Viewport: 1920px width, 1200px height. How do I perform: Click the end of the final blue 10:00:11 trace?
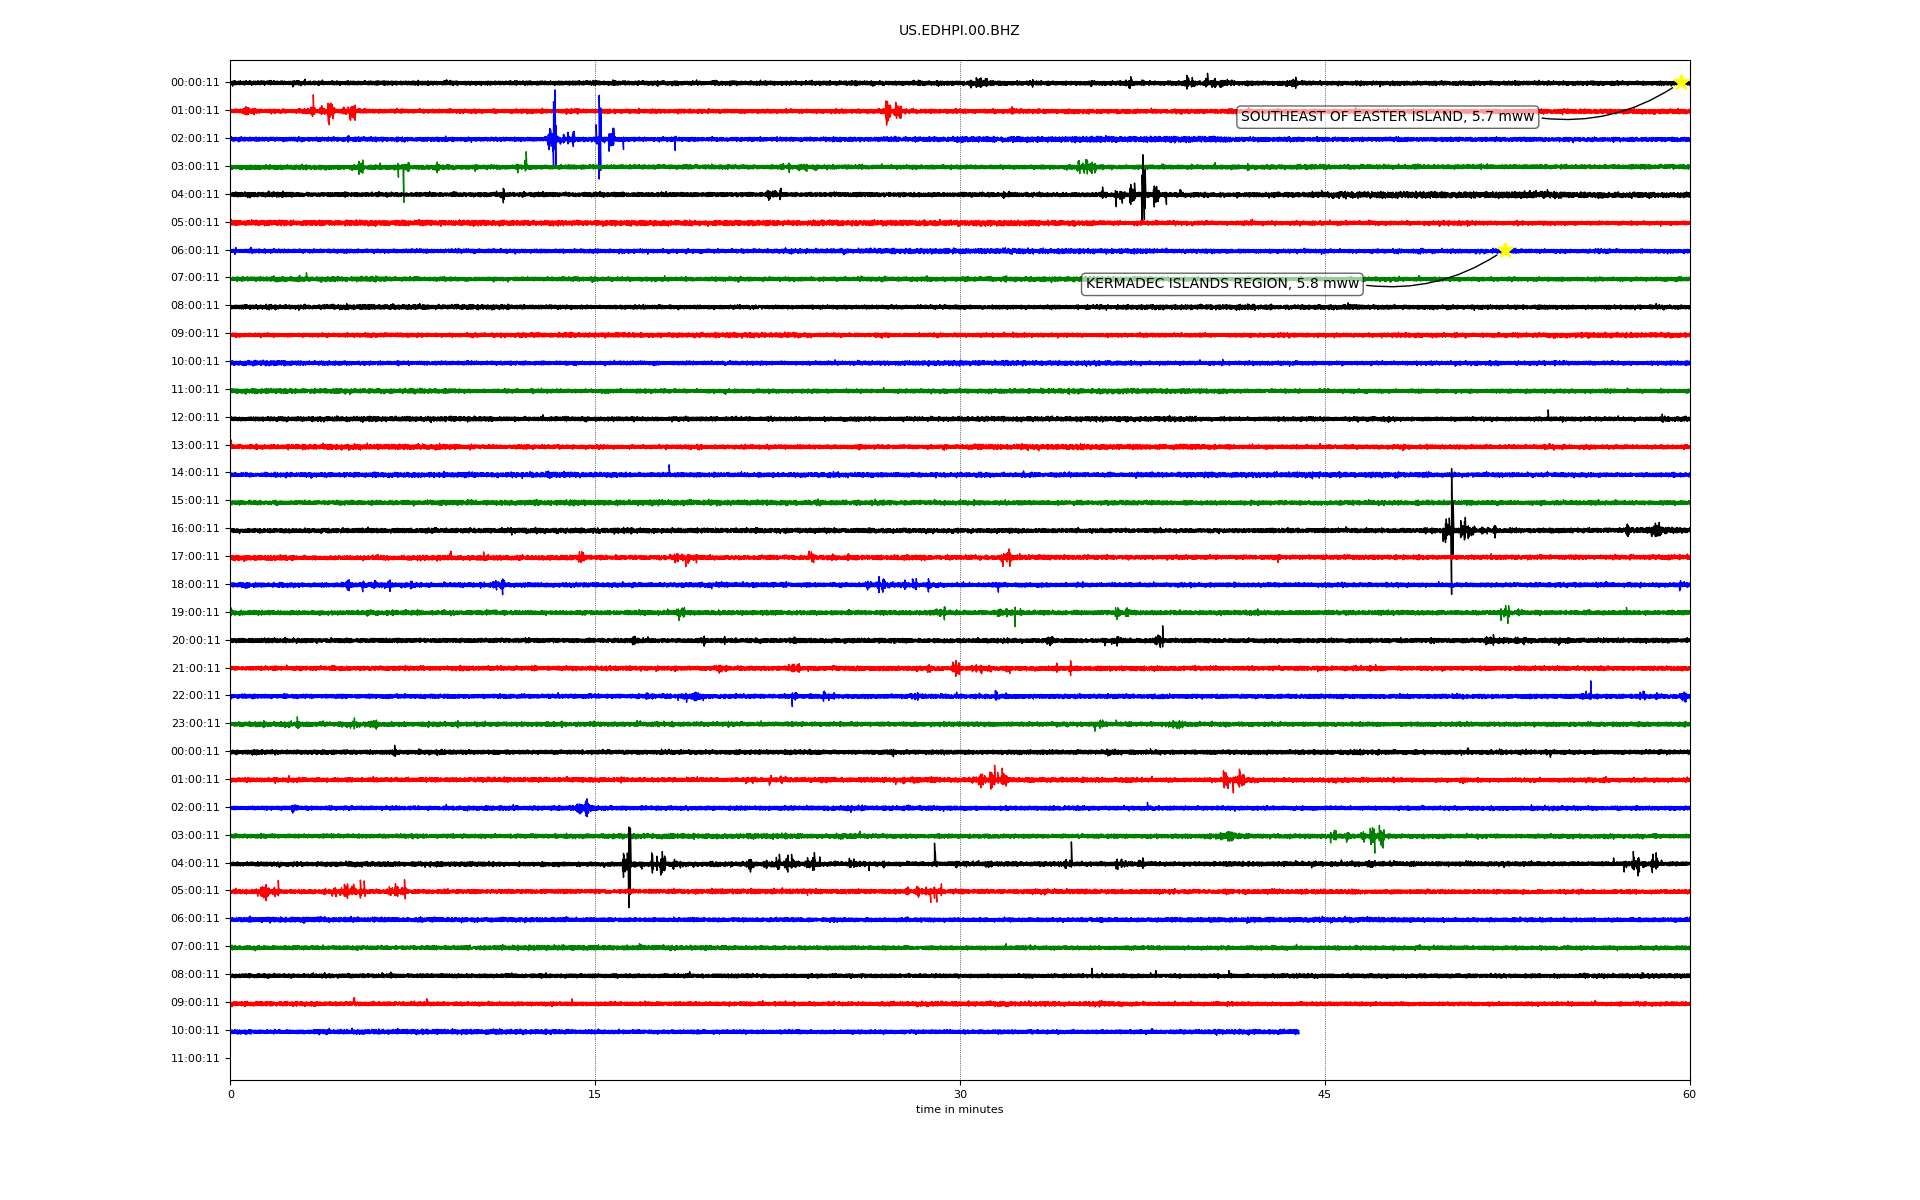1297,1031
